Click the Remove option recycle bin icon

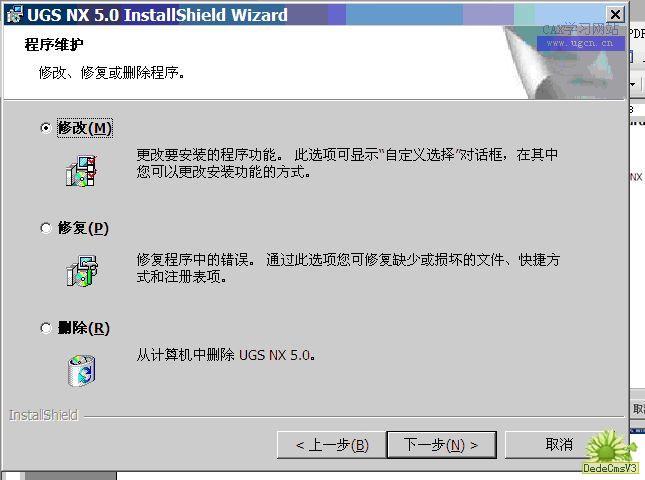[x=81, y=370]
